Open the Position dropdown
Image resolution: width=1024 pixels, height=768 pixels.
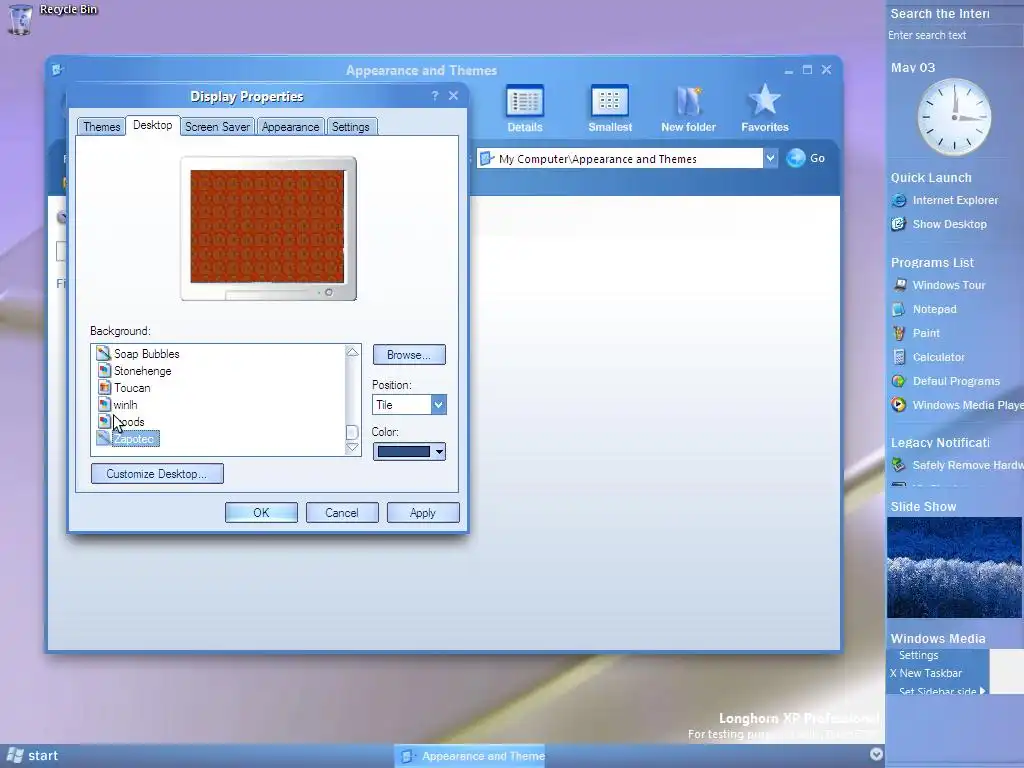tap(438, 405)
